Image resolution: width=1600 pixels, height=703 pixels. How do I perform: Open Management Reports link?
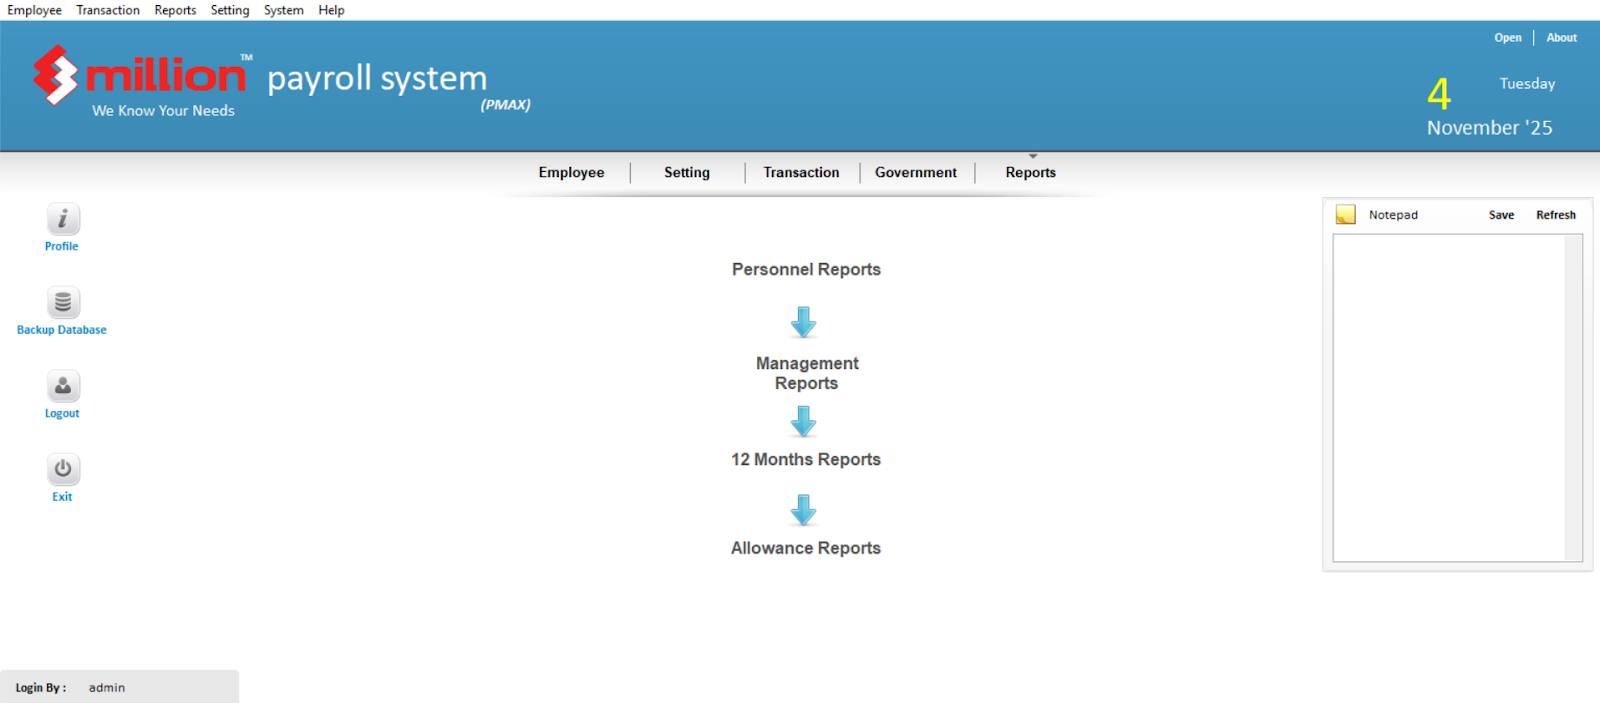coord(807,373)
